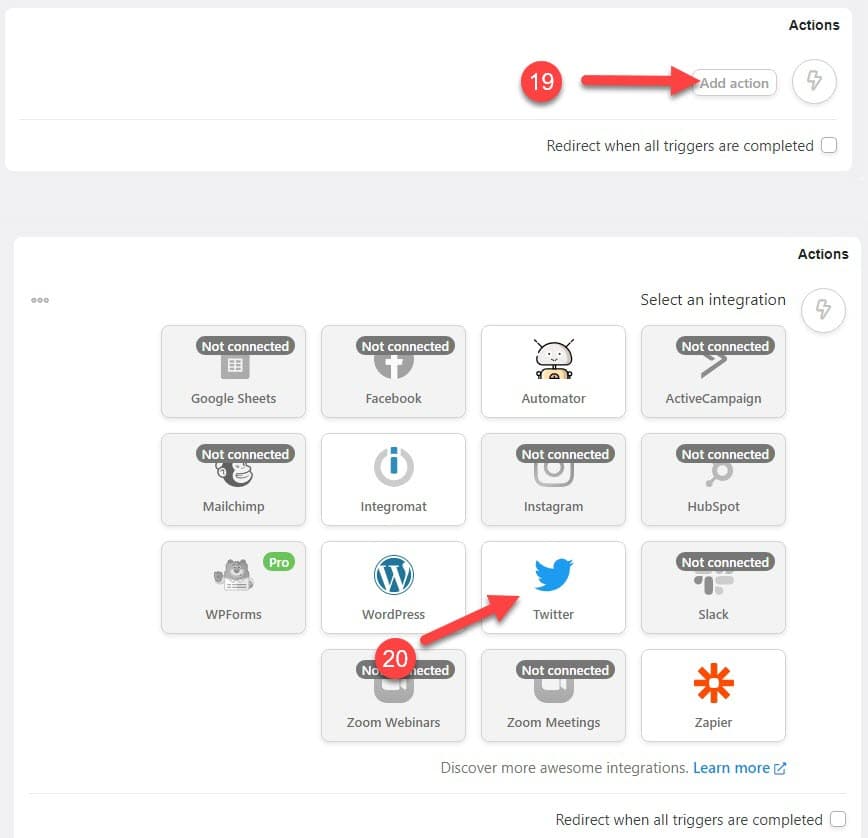Choose the Automator robot integration

pos(553,371)
